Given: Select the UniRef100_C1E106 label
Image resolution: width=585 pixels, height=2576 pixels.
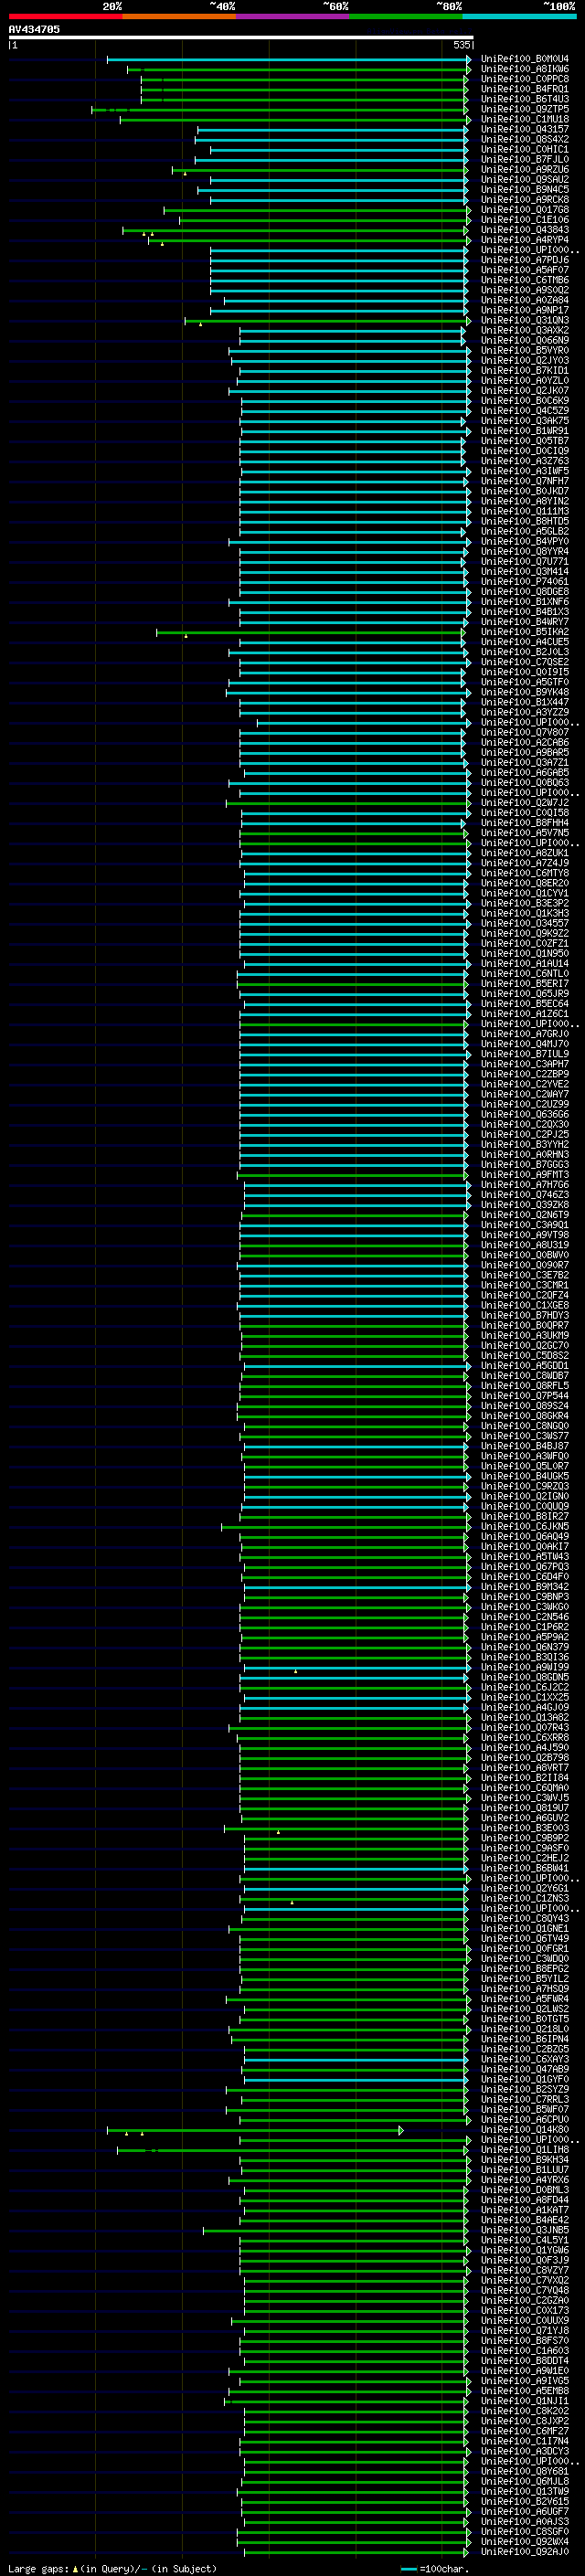Looking at the screenshot, I should [524, 219].
